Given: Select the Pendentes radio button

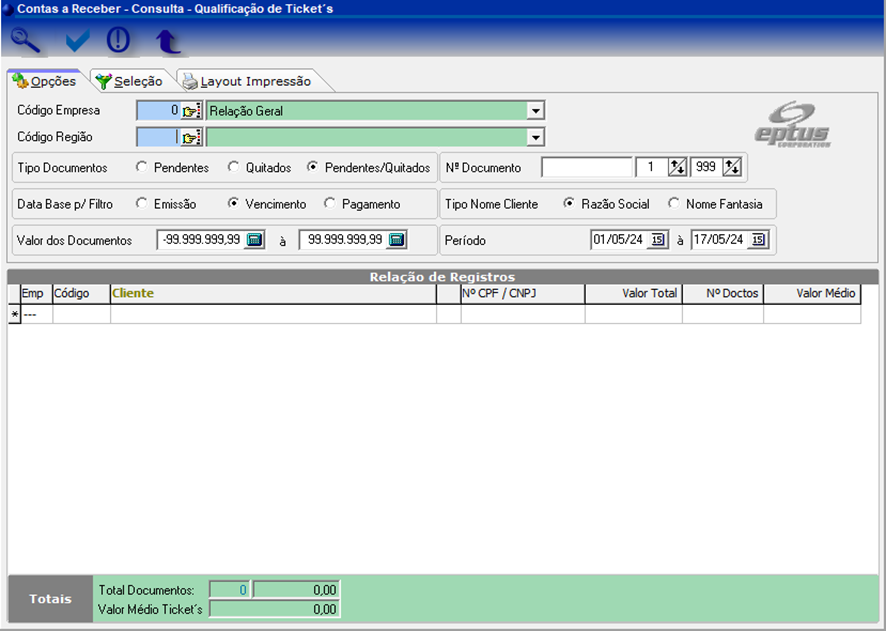Looking at the screenshot, I should 141,168.
